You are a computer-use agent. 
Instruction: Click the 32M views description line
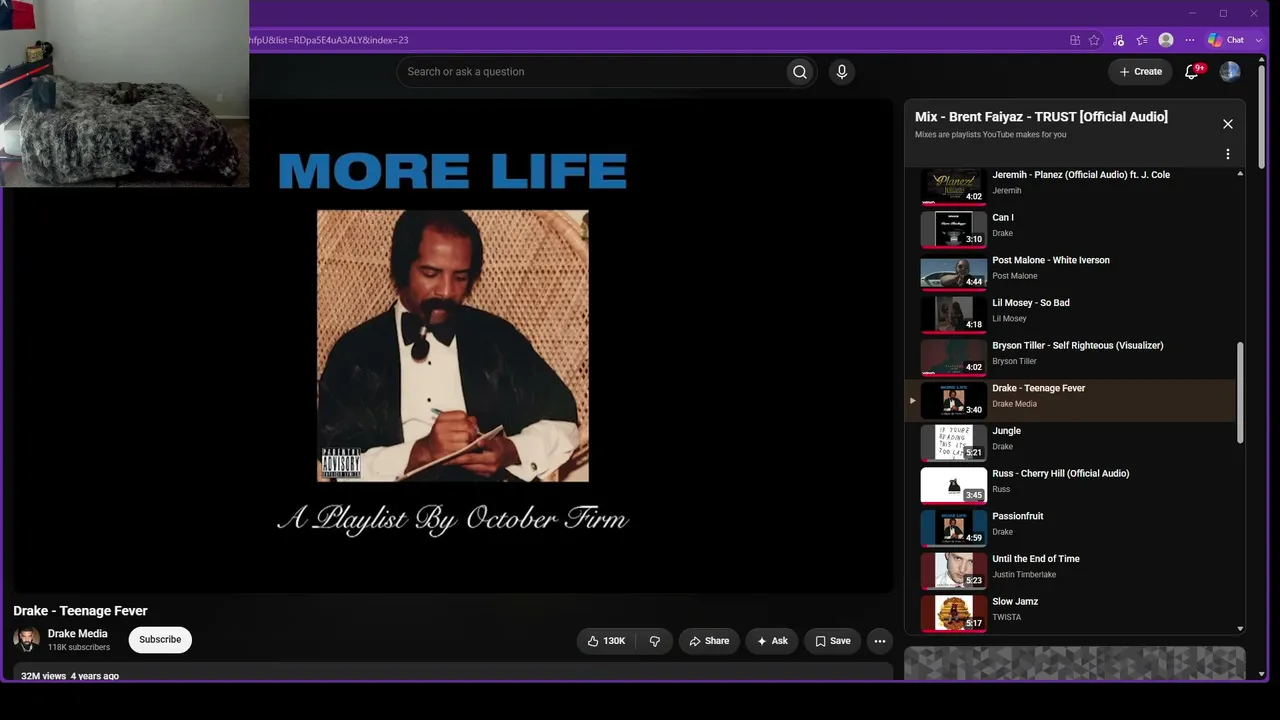click(70, 676)
